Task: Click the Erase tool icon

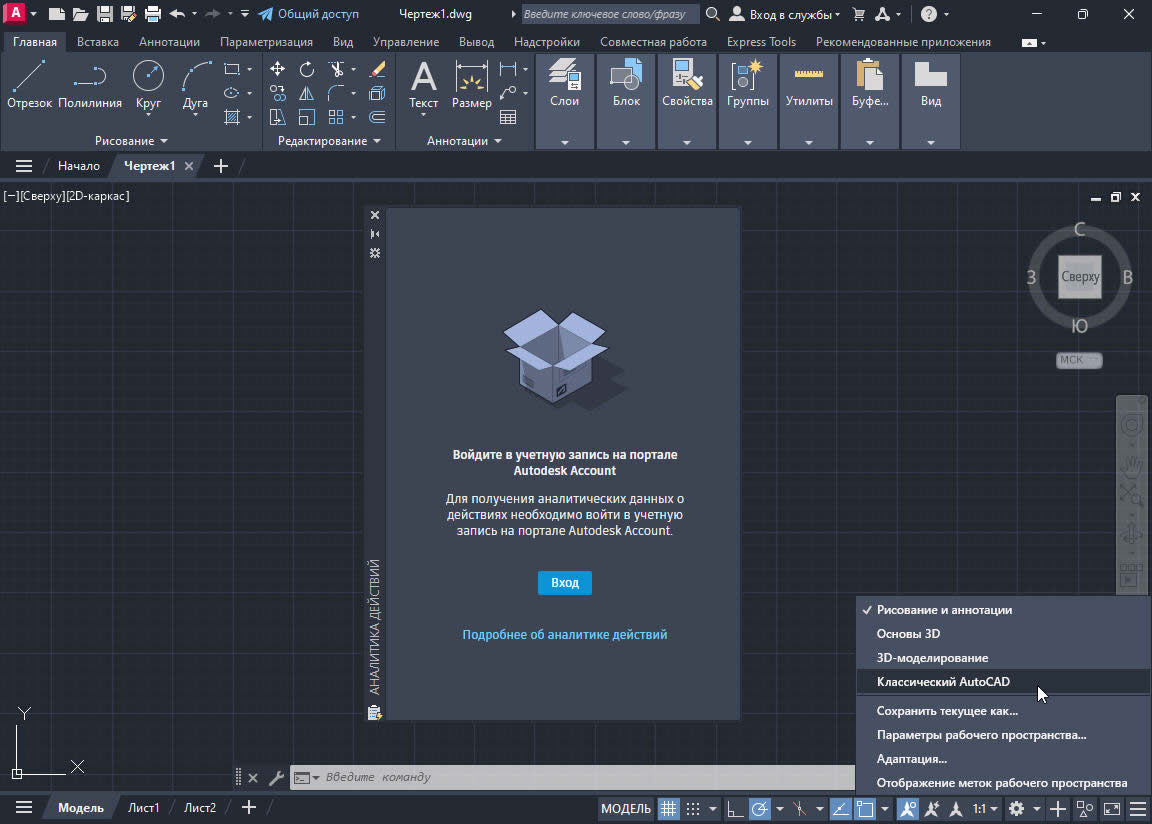Action: (x=377, y=70)
